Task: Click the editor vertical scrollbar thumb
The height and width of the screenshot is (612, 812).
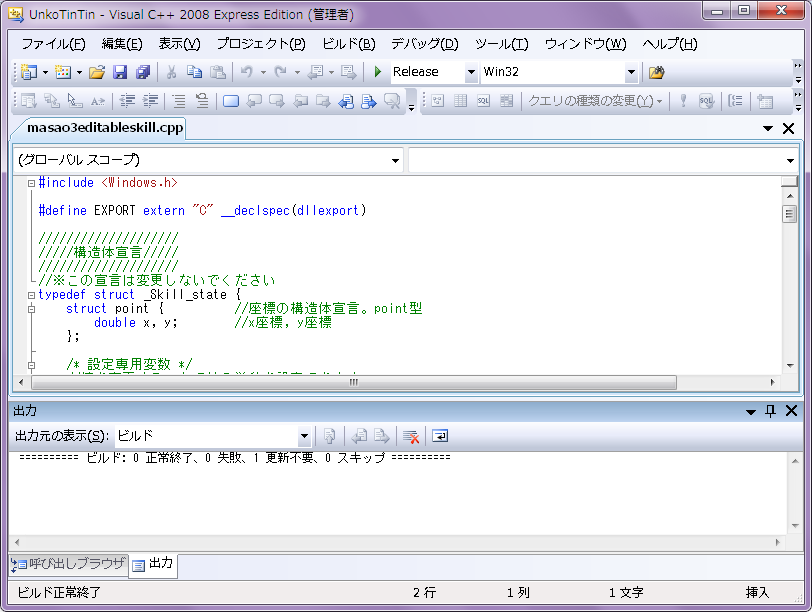Action: tap(789, 214)
